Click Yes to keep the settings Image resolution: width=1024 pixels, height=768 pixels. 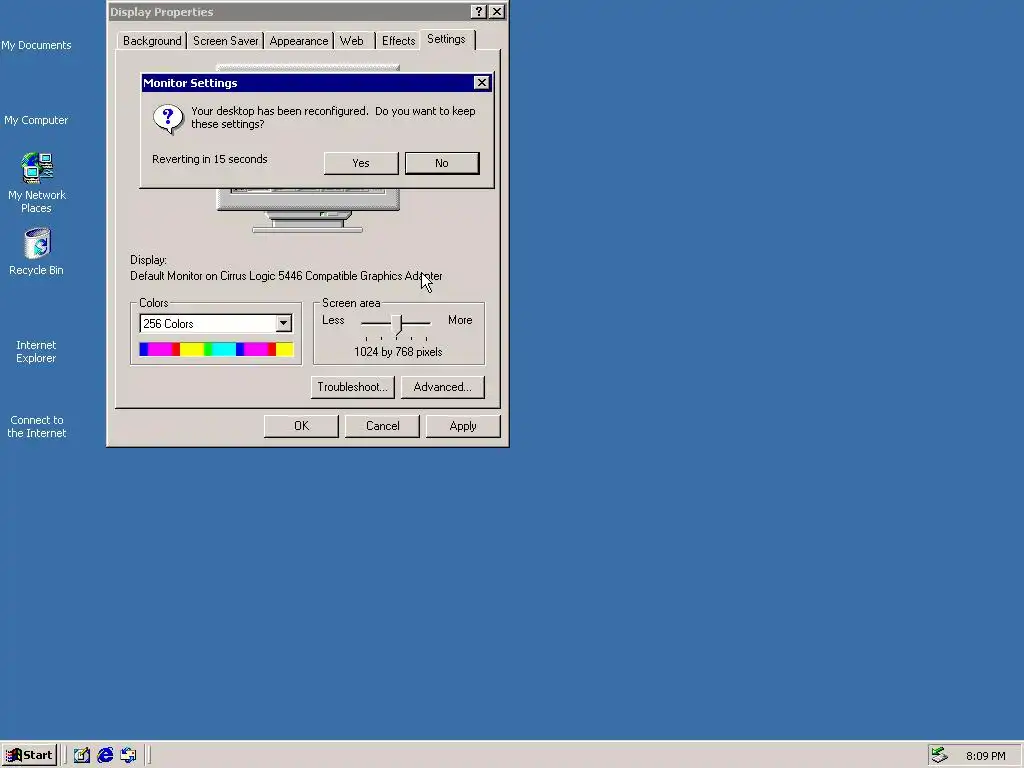tap(361, 163)
